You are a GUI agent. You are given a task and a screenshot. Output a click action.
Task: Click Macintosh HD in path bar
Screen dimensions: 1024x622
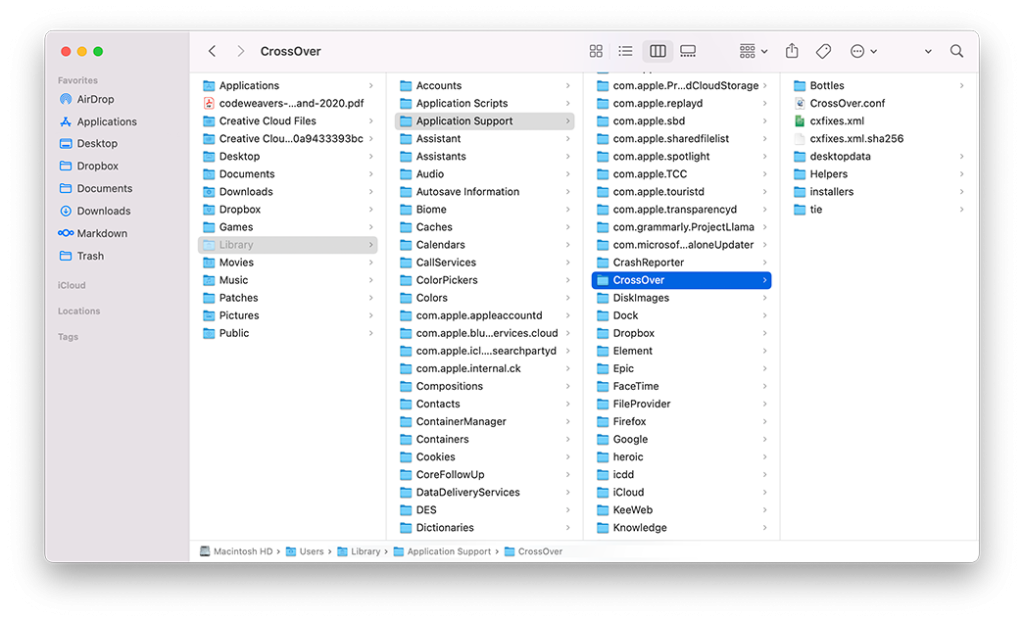(243, 551)
